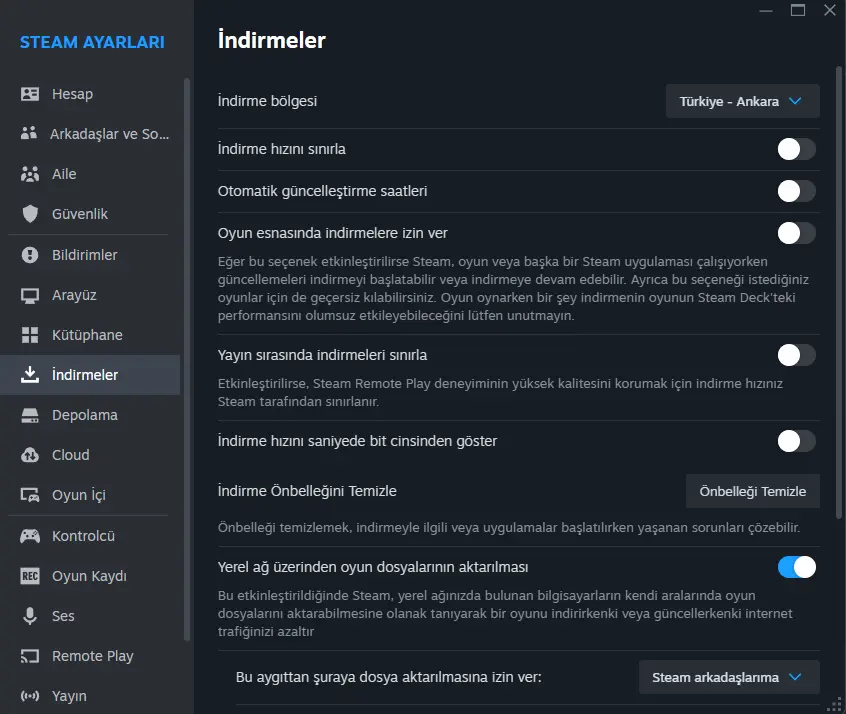
Task: Open Kontrolcü settings
Action: click(90, 536)
